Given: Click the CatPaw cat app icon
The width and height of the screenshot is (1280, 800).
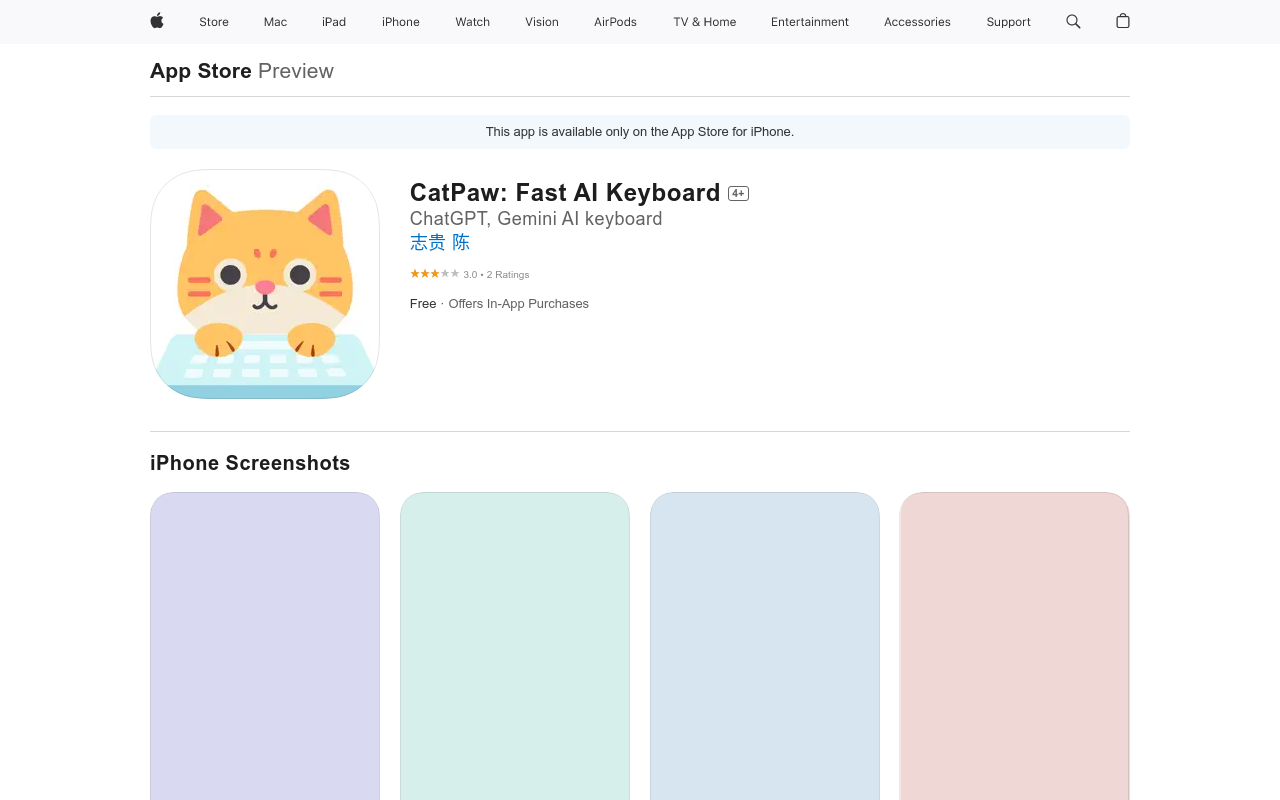Looking at the screenshot, I should coord(265,284).
